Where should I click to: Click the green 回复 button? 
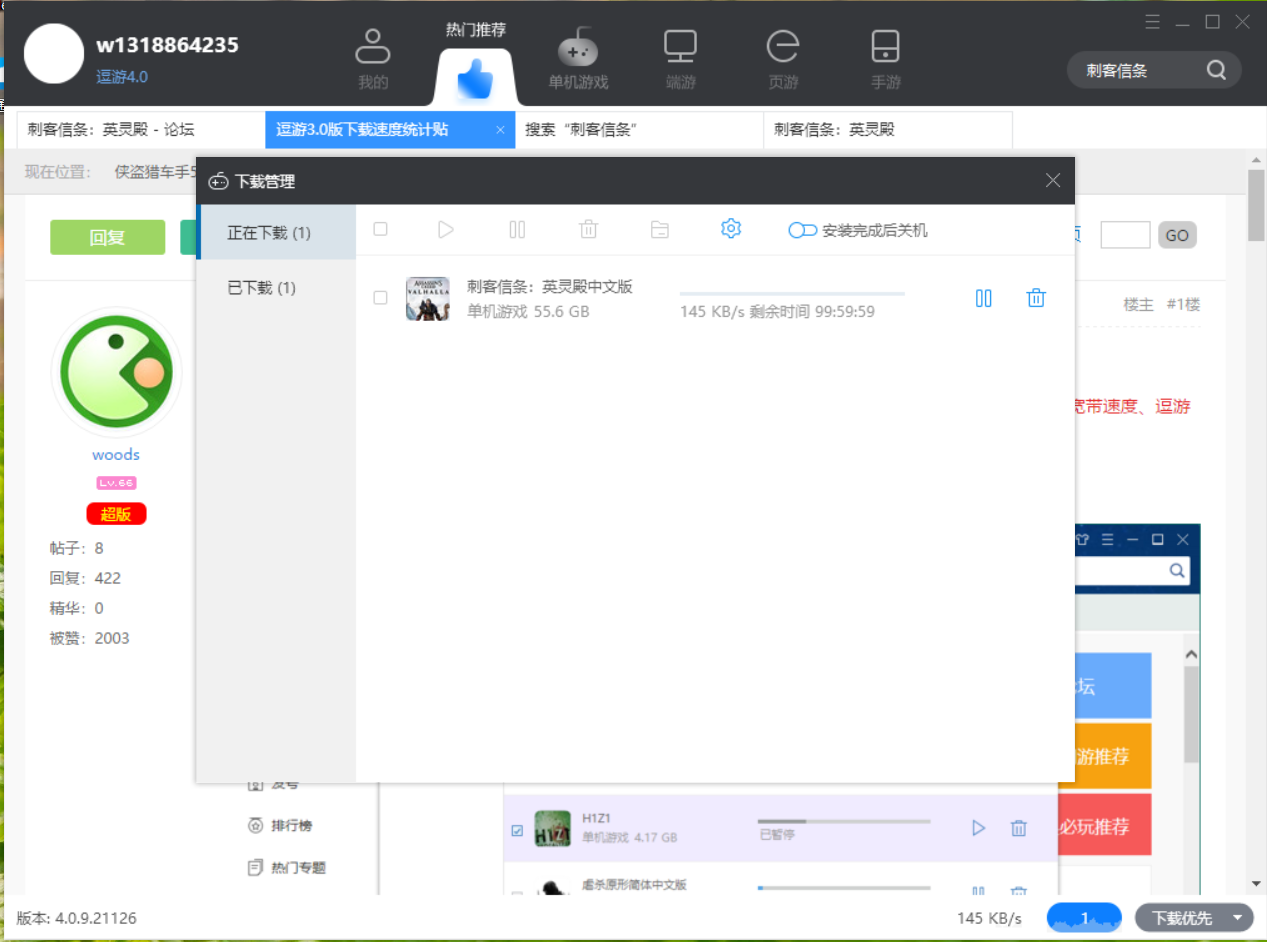[107, 237]
